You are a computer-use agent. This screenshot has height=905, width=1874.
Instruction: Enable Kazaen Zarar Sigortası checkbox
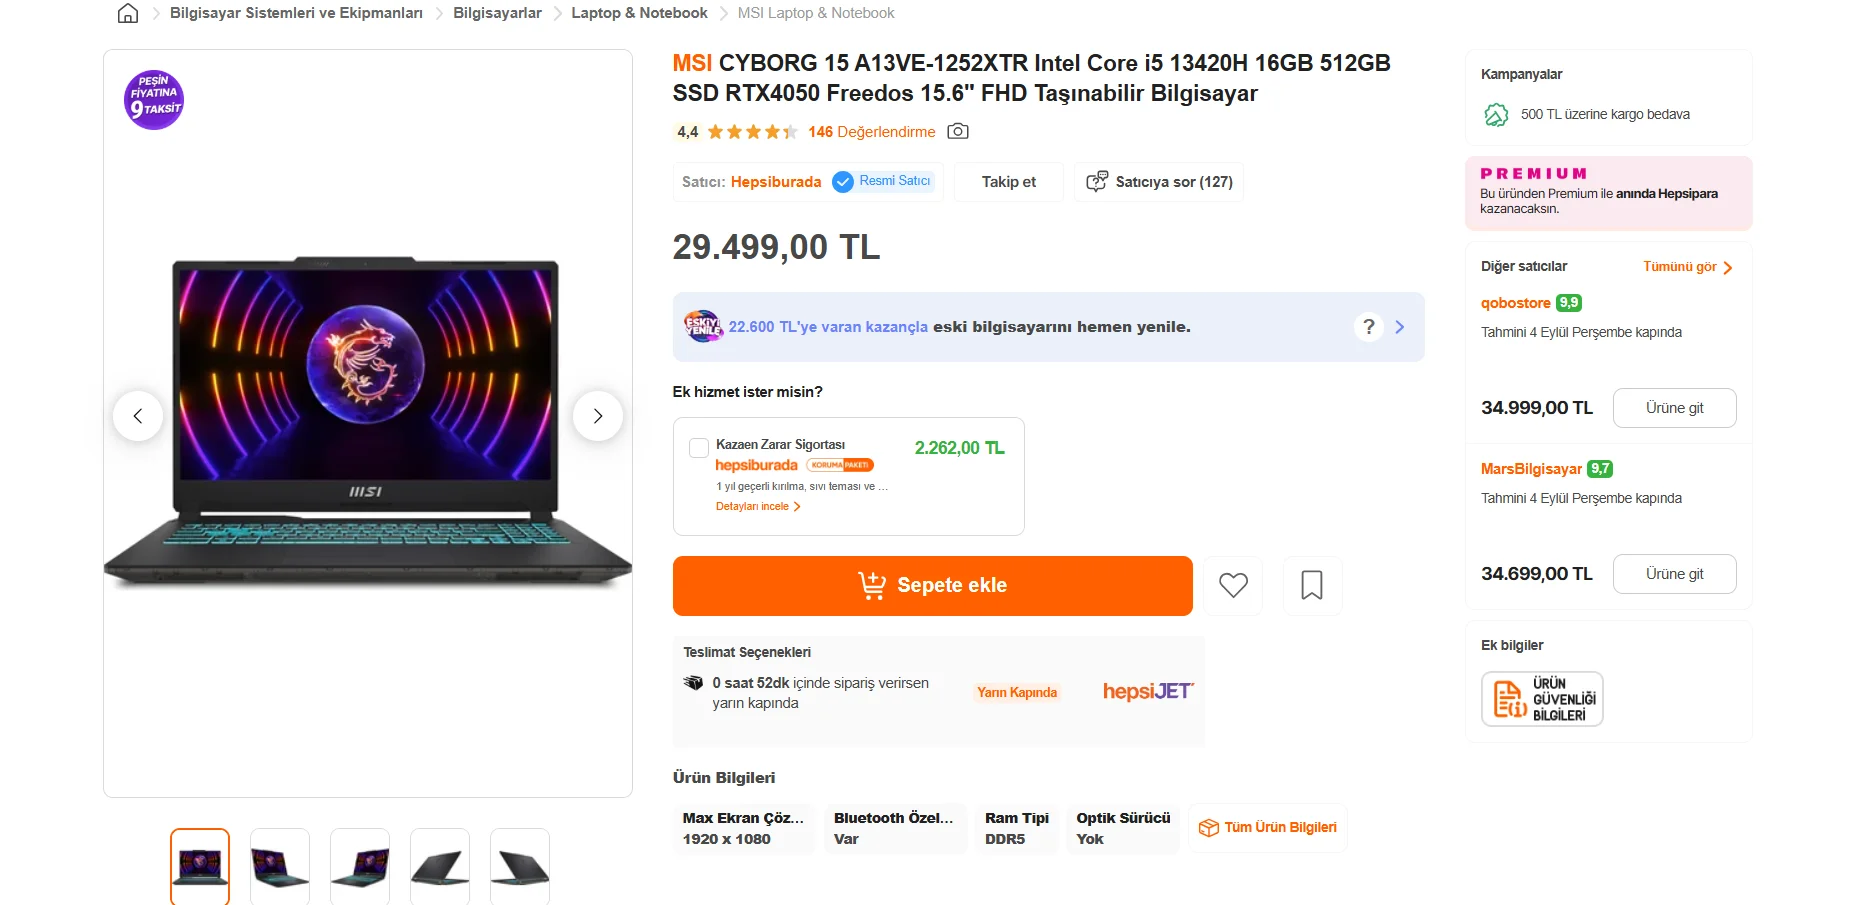[x=699, y=447]
